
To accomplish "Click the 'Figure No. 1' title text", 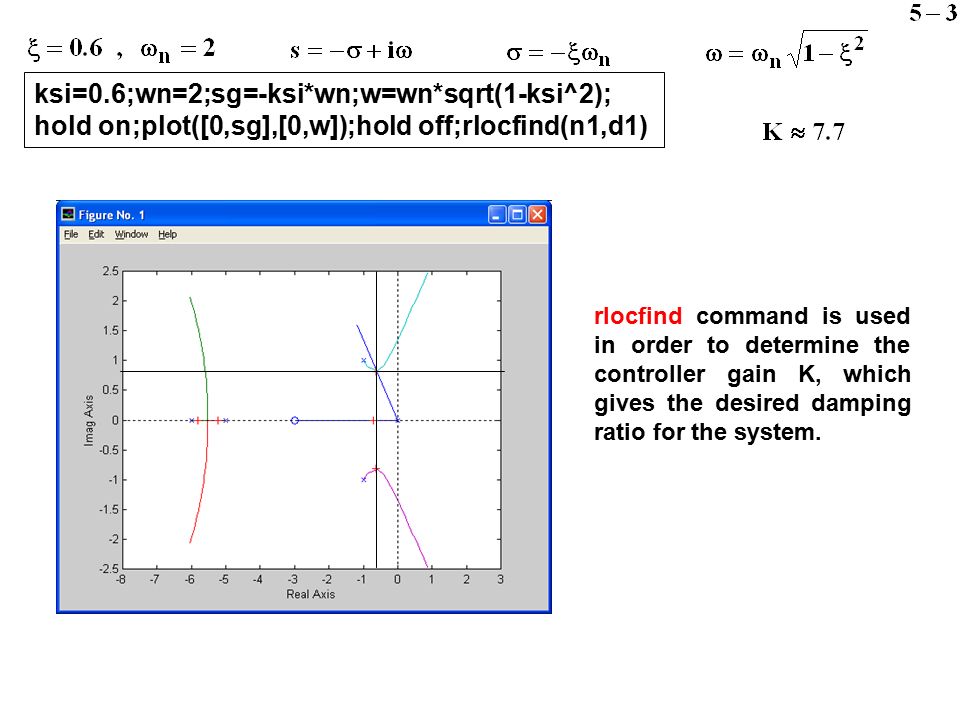I will [111, 215].
